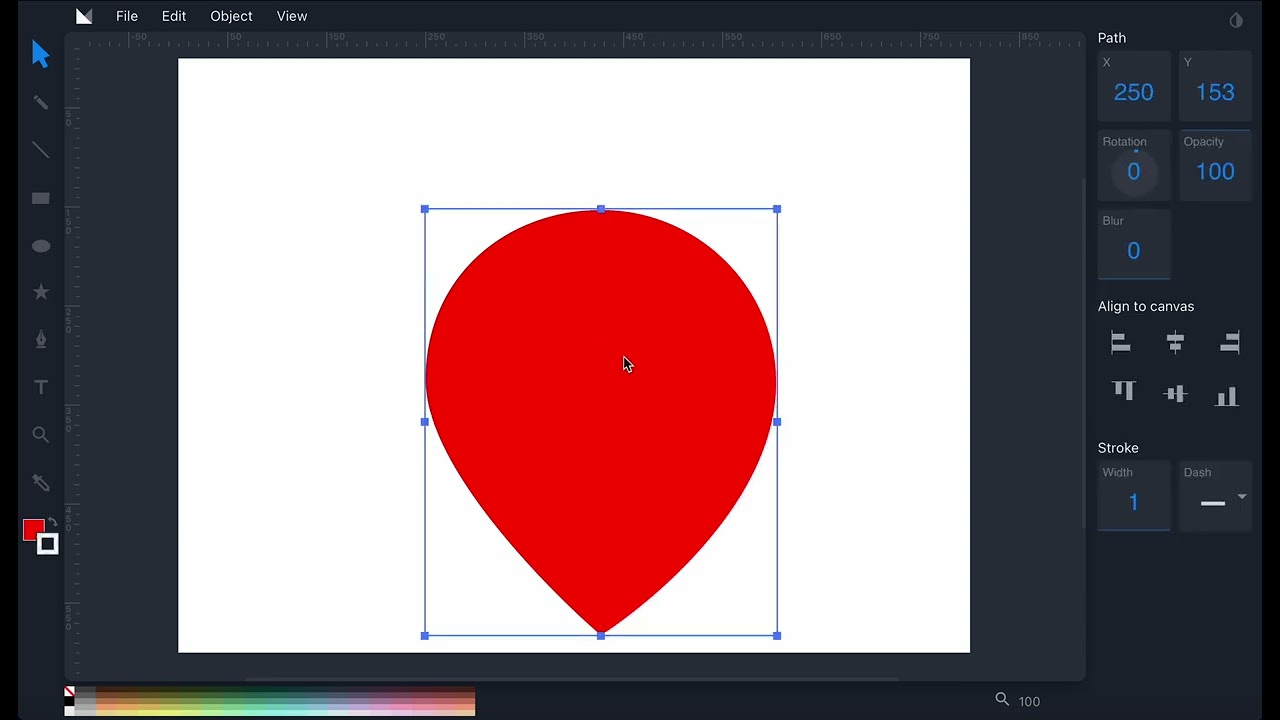Open the File menu
Image resolution: width=1280 pixels, height=720 pixels.
[127, 16]
